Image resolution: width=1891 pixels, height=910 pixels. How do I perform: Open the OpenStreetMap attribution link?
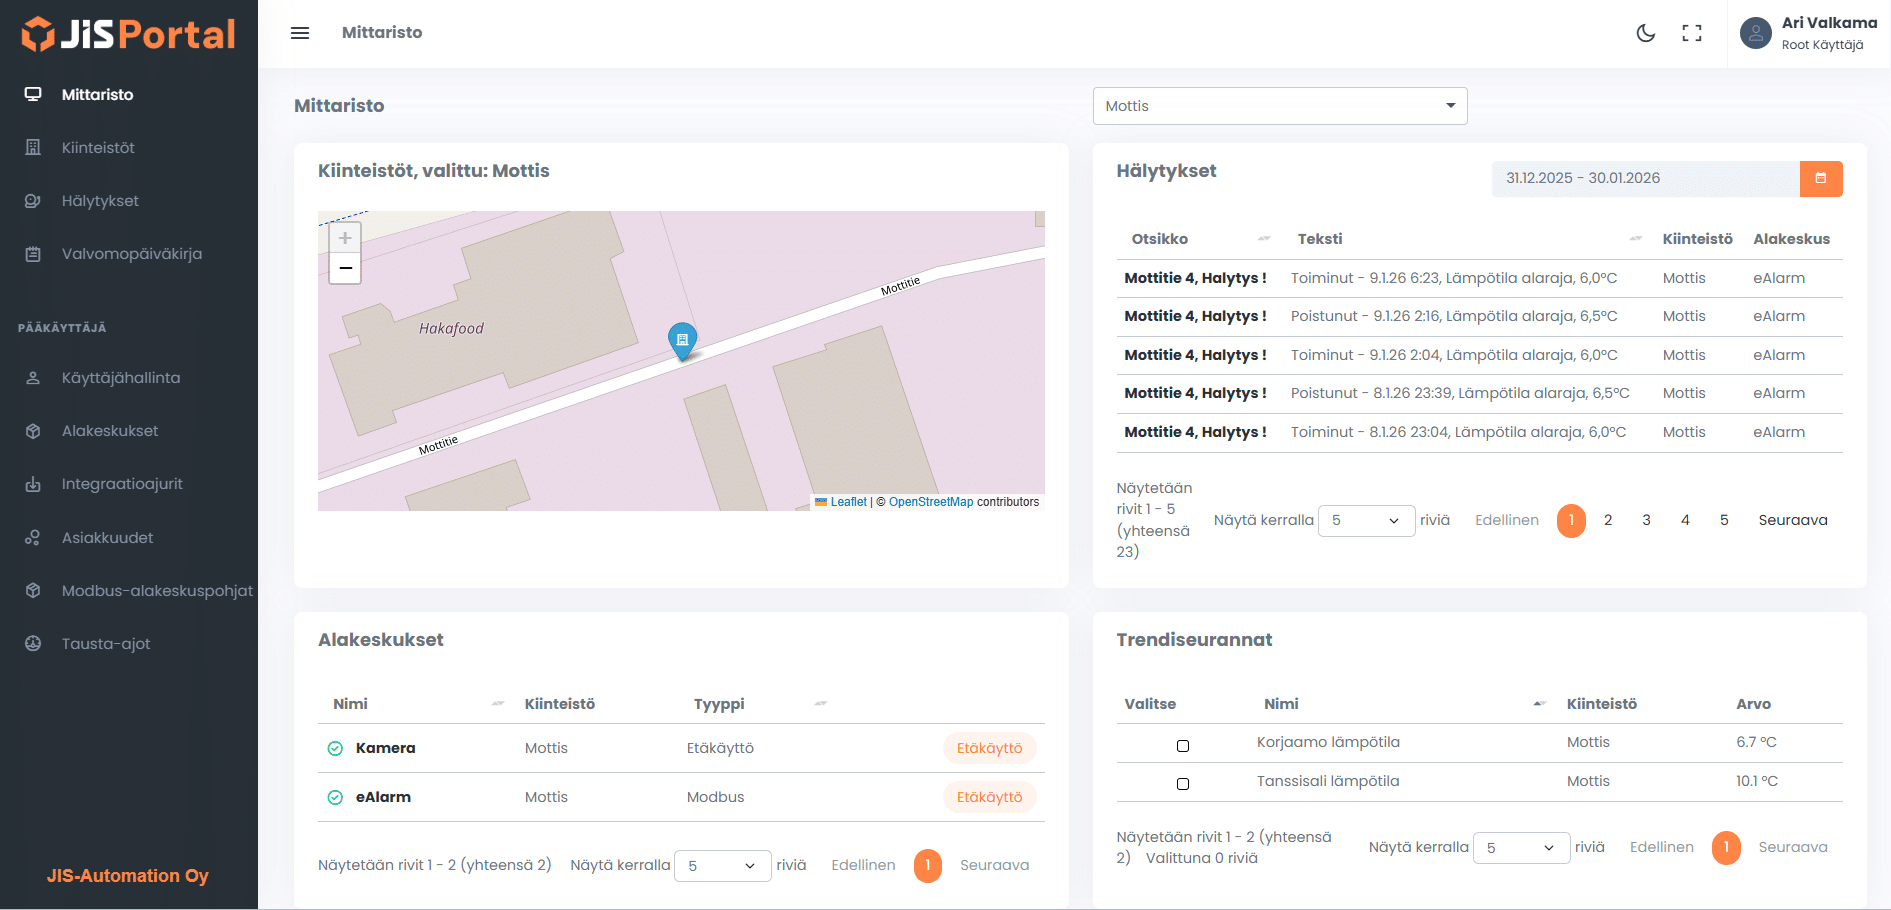(930, 502)
